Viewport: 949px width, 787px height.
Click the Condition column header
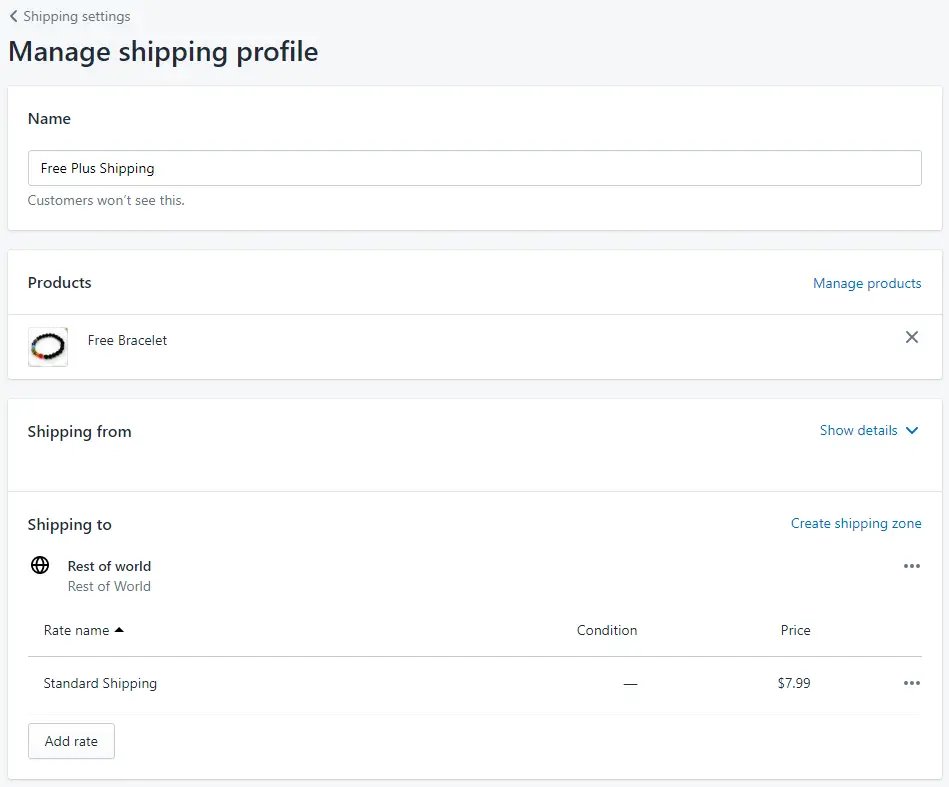pyautogui.click(x=606, y=630)
